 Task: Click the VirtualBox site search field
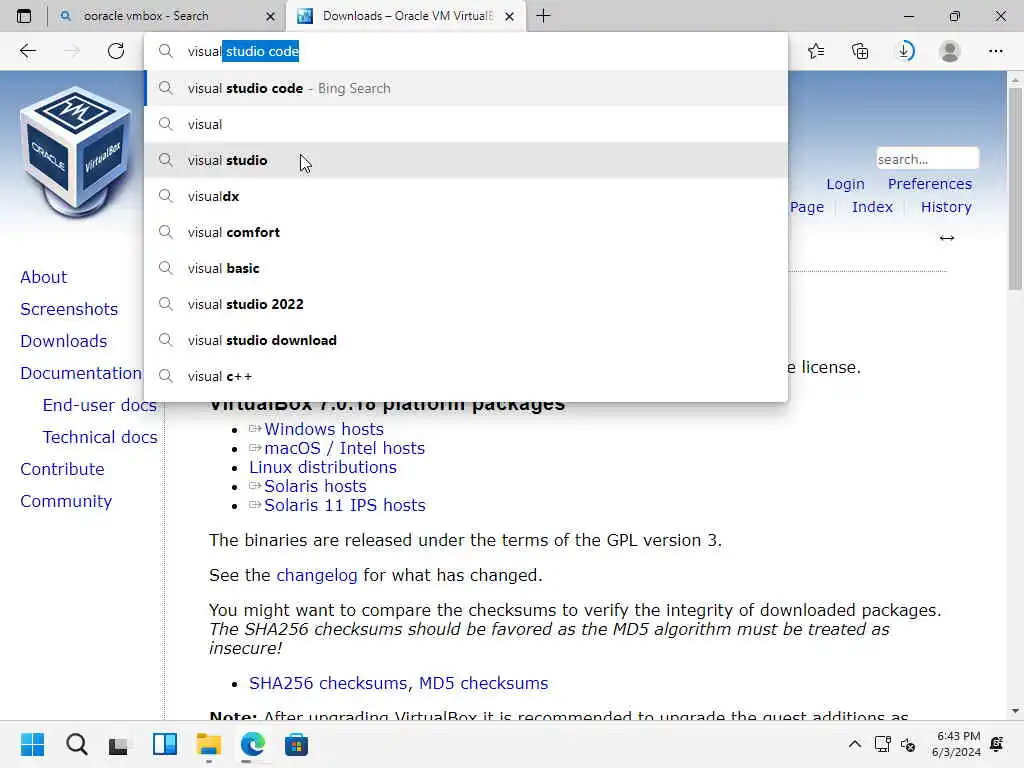point(927,159)
